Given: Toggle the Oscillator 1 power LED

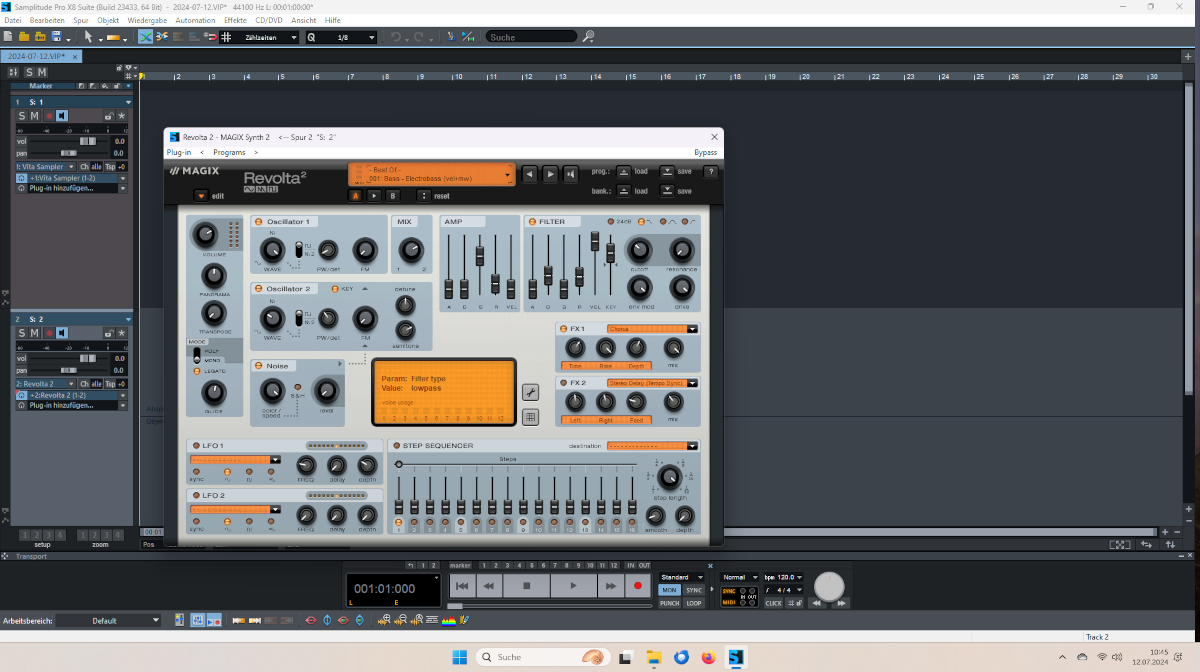Looking at the screenshot, I should click(x=258, y=221).
